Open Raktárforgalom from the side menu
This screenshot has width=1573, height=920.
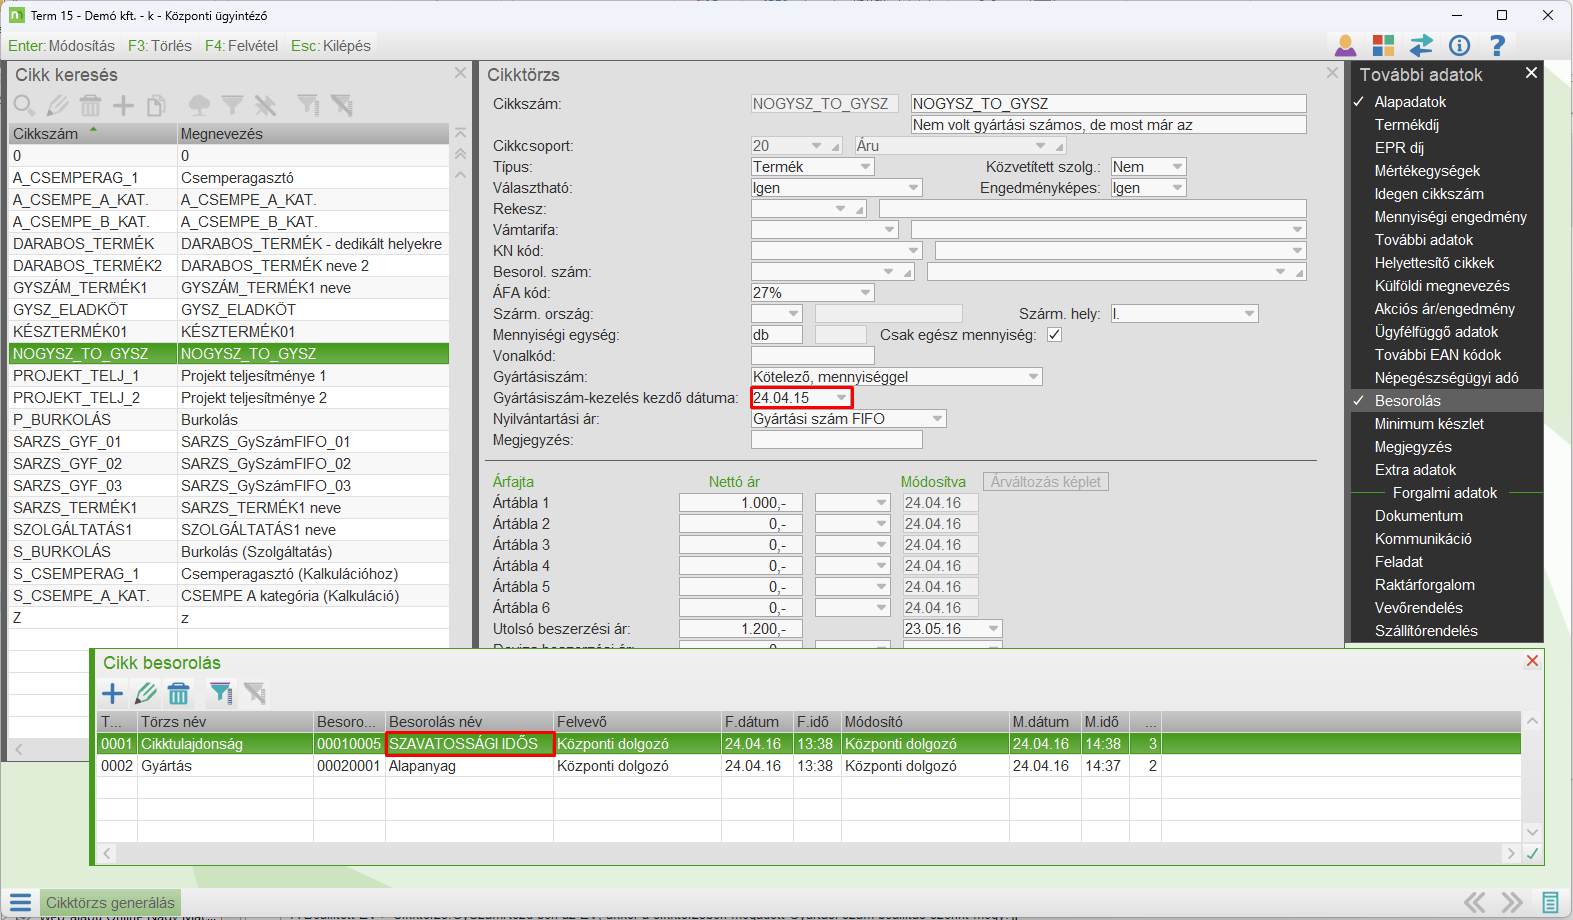click(x=1424, y=585)
